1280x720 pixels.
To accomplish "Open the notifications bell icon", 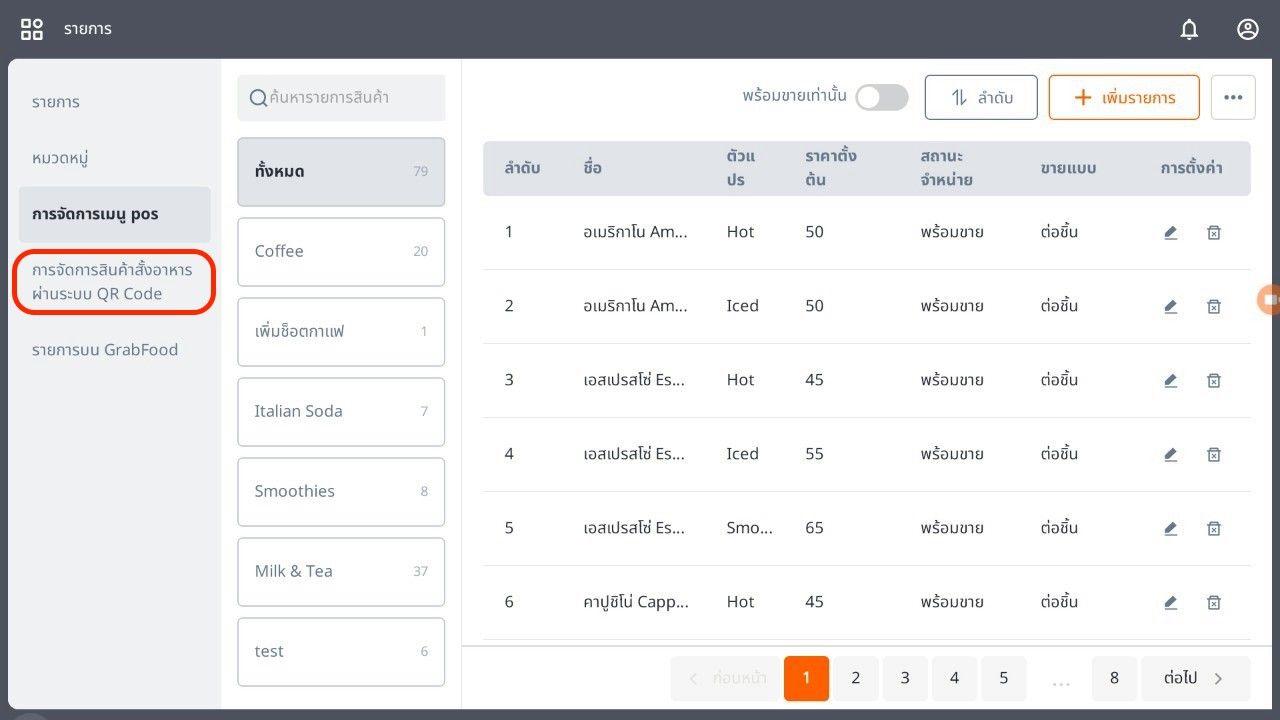I will click(1189, 30).
